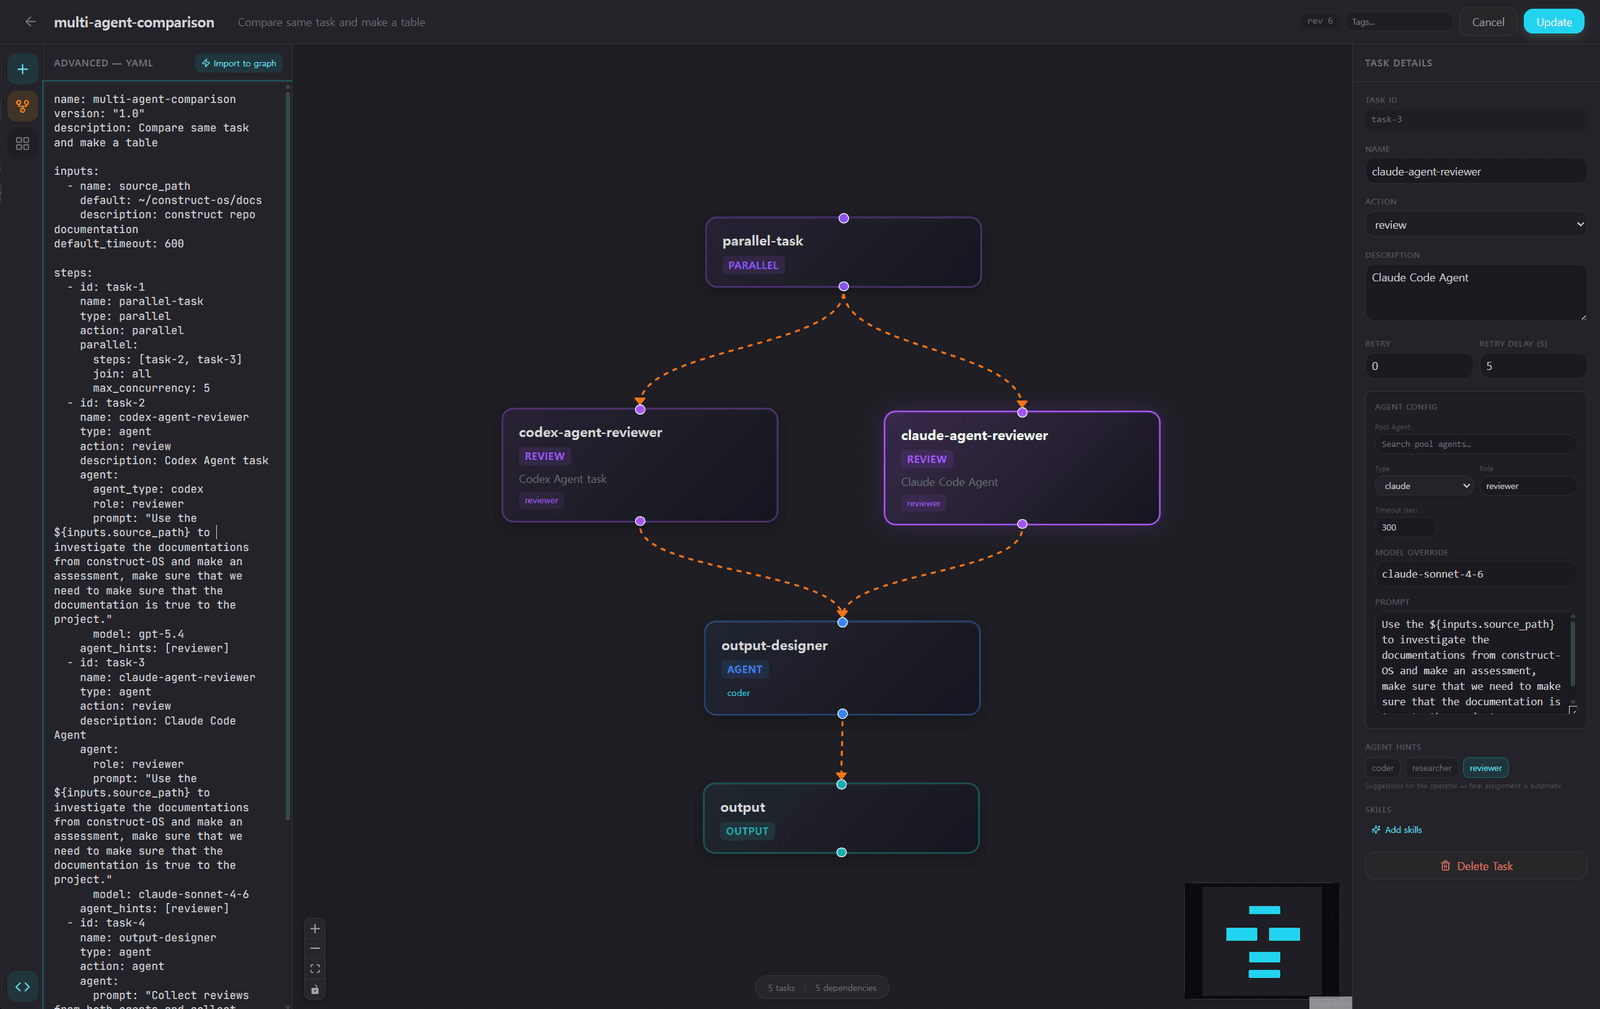Click the resize grip of Prompt textarea
This screenshot has width=1600, height=1009.
pos(1573,710)
